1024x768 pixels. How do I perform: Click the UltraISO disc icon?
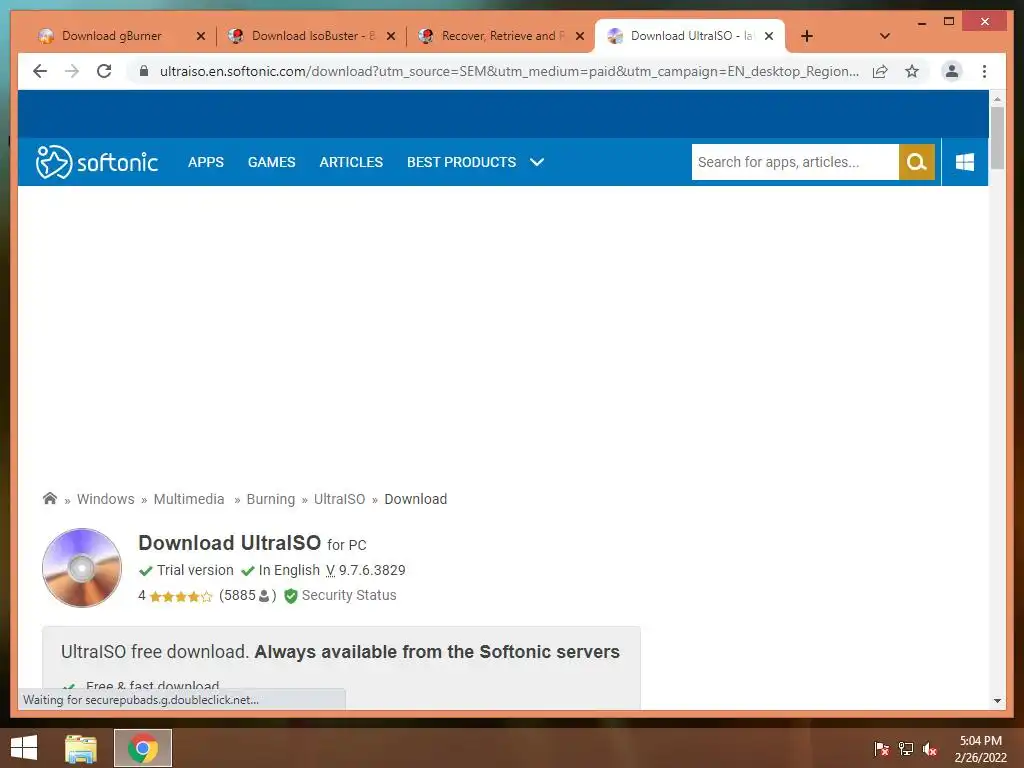click(82, 568)
